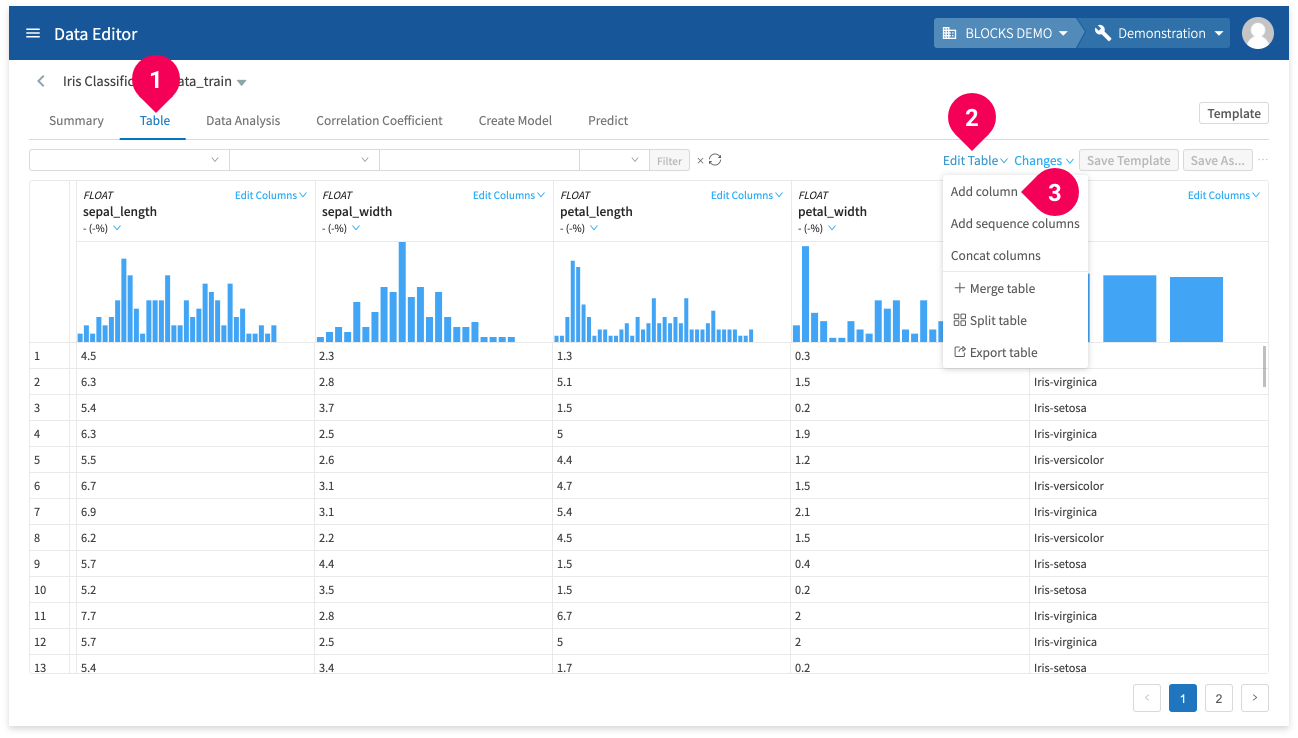
Task: Click the building icon beside BLOCKS DEMO
Action: click(x=950, y=33)
